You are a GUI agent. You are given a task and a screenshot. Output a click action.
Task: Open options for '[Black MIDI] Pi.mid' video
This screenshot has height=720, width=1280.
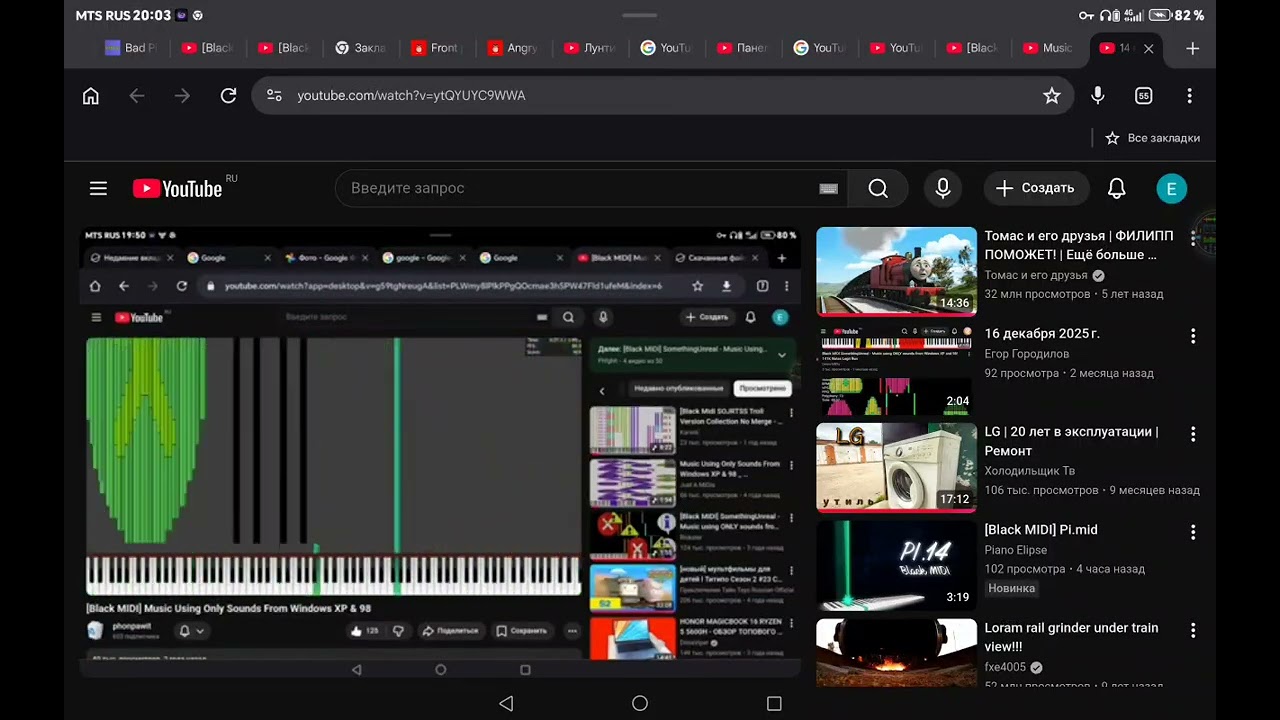1193,532
